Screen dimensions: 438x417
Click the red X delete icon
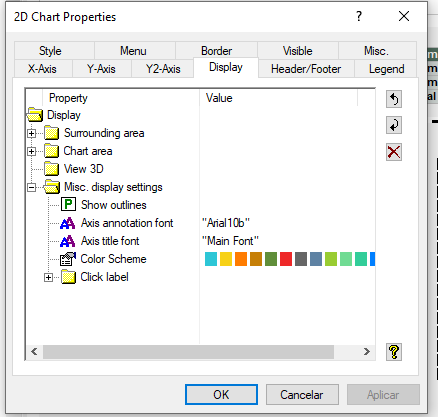click(394, 152)
